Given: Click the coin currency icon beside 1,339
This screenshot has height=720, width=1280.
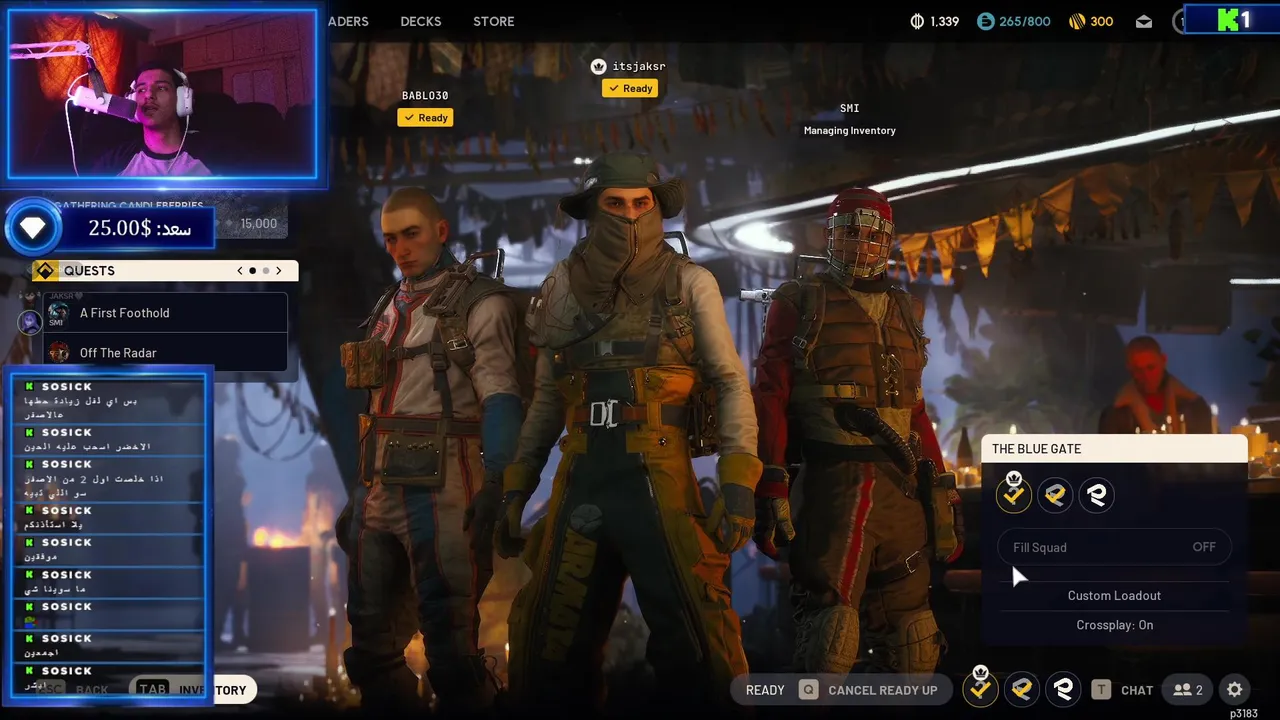Looking at the screenshot, I should point(917,21).
